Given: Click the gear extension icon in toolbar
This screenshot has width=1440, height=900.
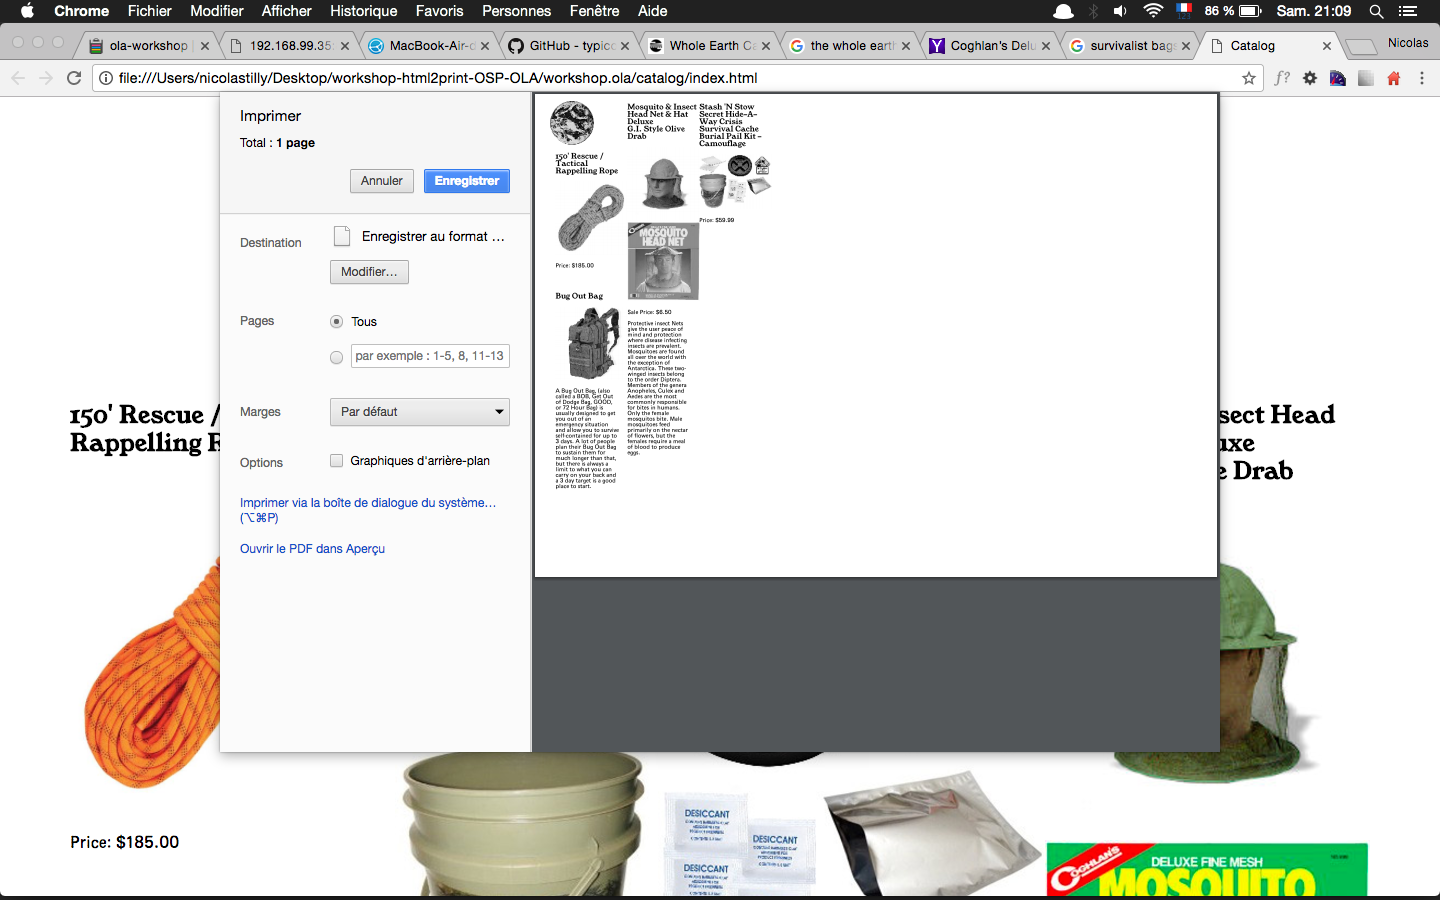Looking at the screenshot, I should click(1310, 78).
